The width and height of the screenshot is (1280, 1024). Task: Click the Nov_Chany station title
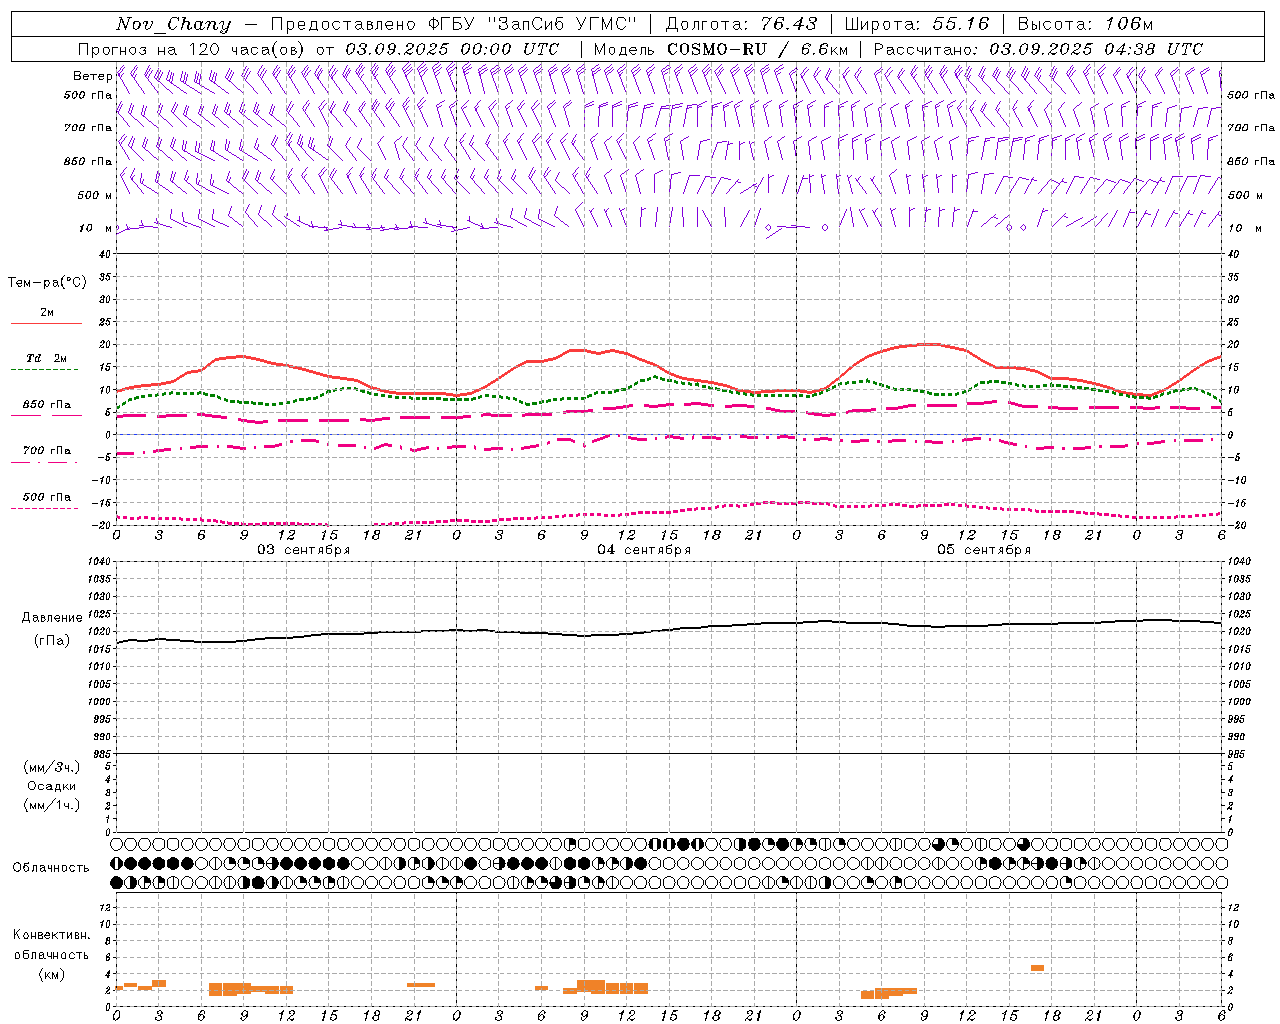pyautogui.click(x=173, y=24)
